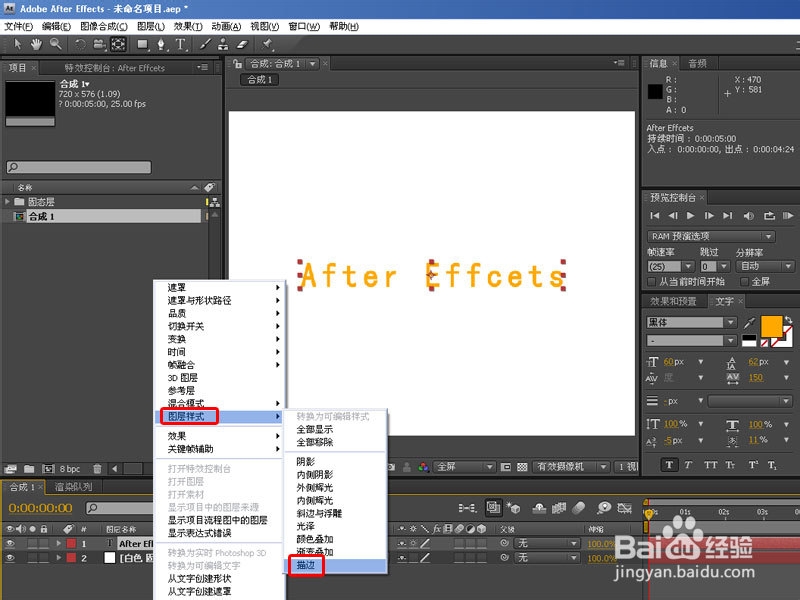Click the 合成 1 breadcrumb button
Screen dimensions: 800x600
[260, 80]
